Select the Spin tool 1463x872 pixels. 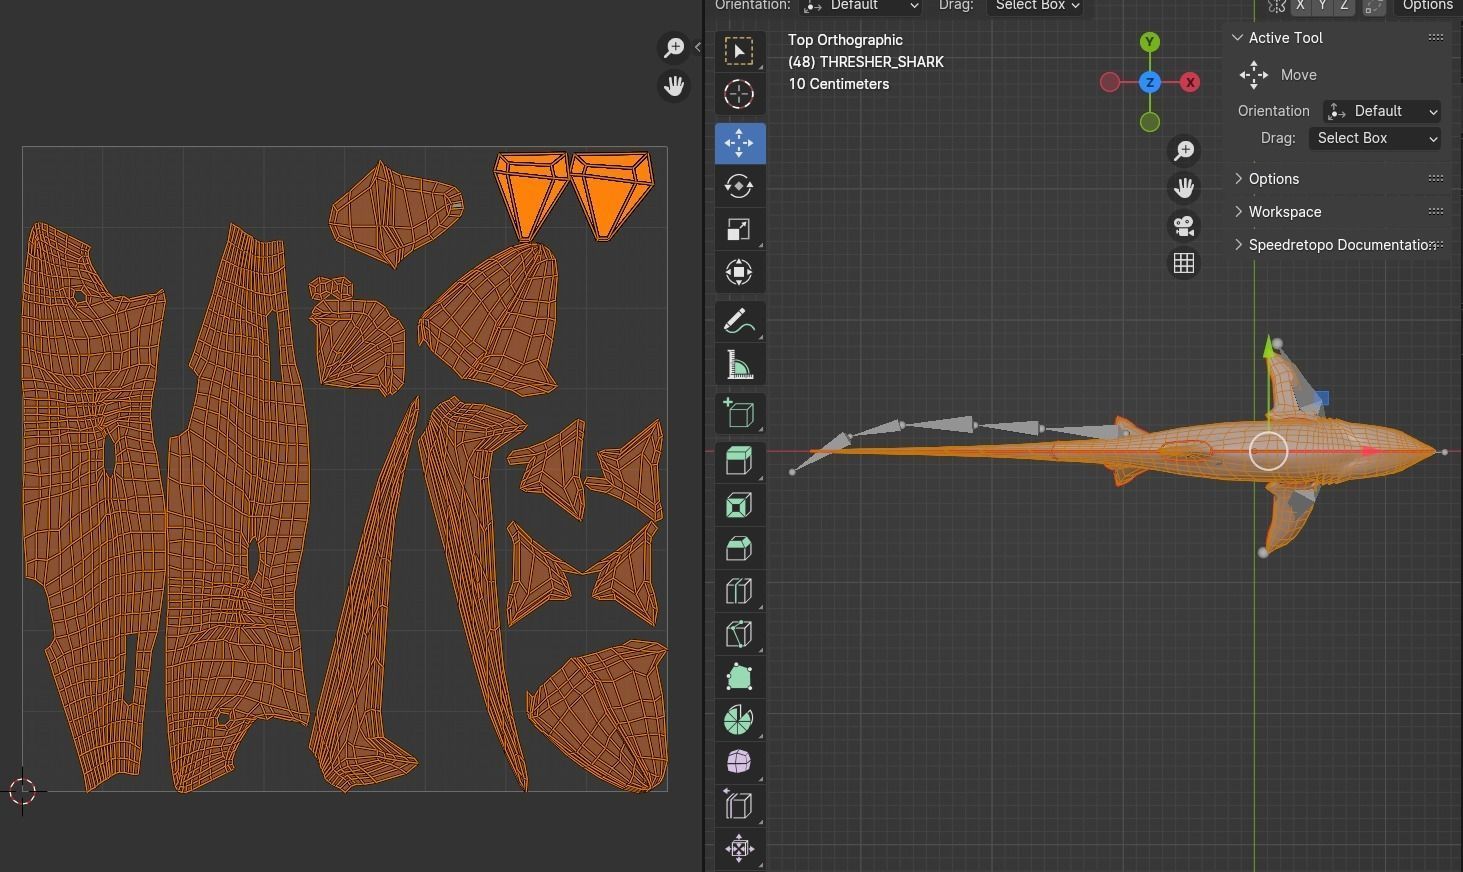click(739, 719)
